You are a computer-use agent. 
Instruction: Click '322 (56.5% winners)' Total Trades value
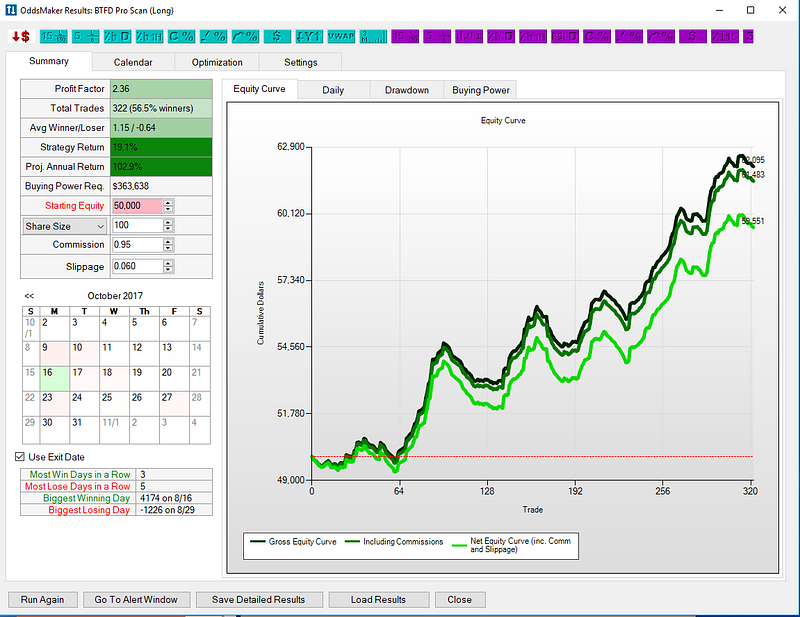[161, 108]
